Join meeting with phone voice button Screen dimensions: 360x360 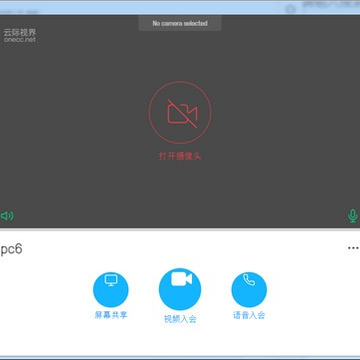coord(249,289)
